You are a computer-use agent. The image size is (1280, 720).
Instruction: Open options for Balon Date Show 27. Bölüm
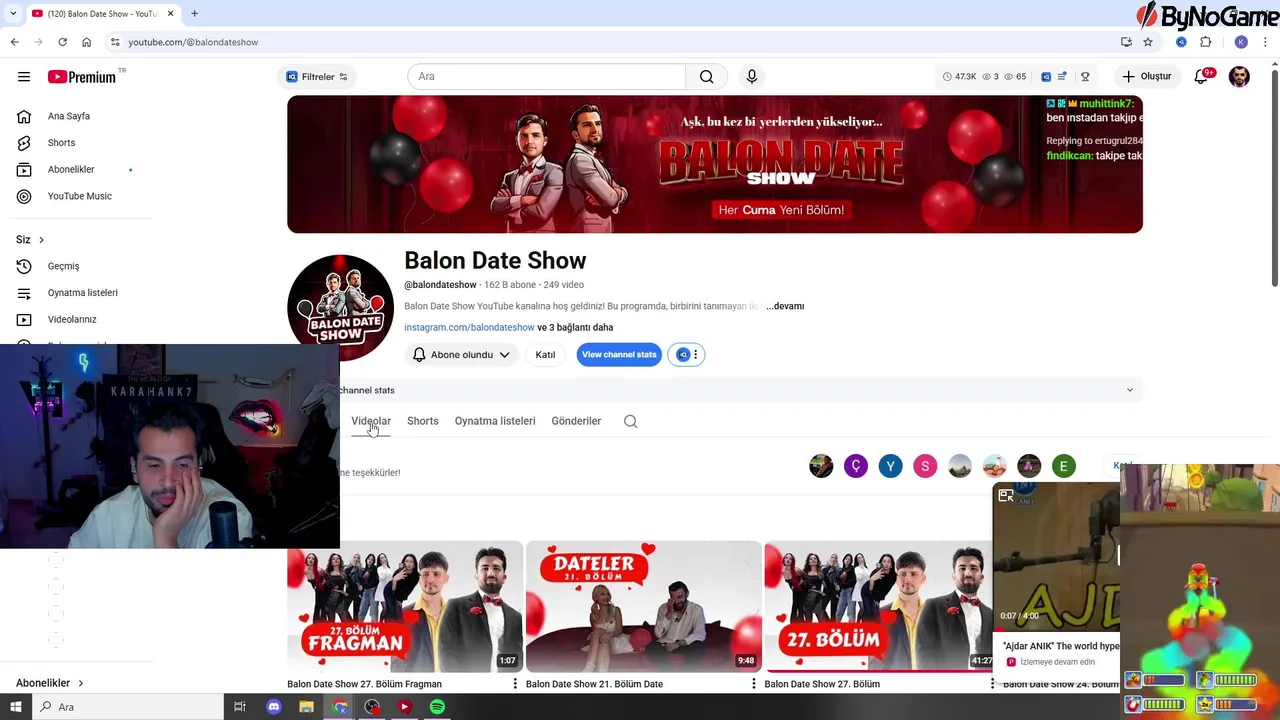(992, 684)
